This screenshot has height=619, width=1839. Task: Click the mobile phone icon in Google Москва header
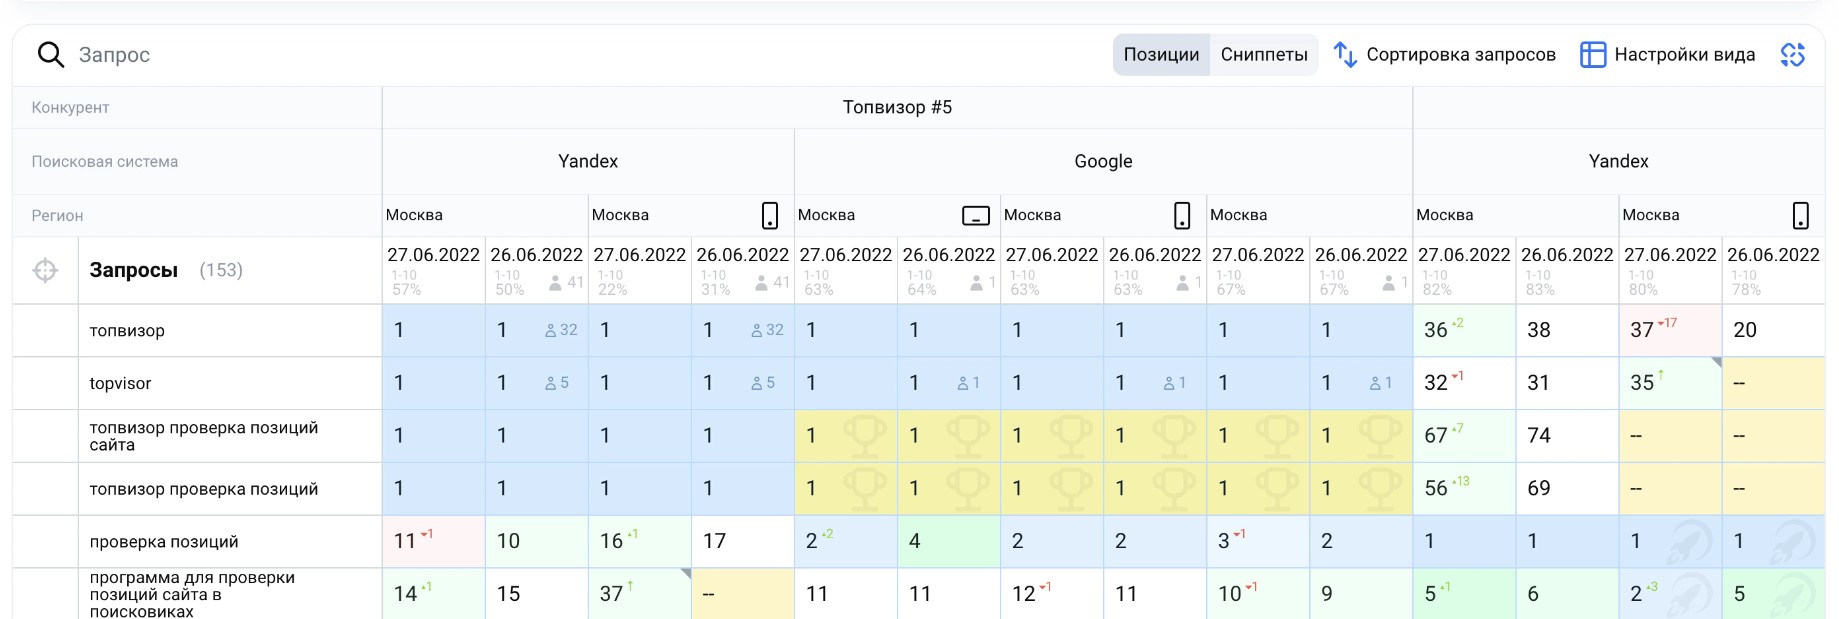(1182, 215)
